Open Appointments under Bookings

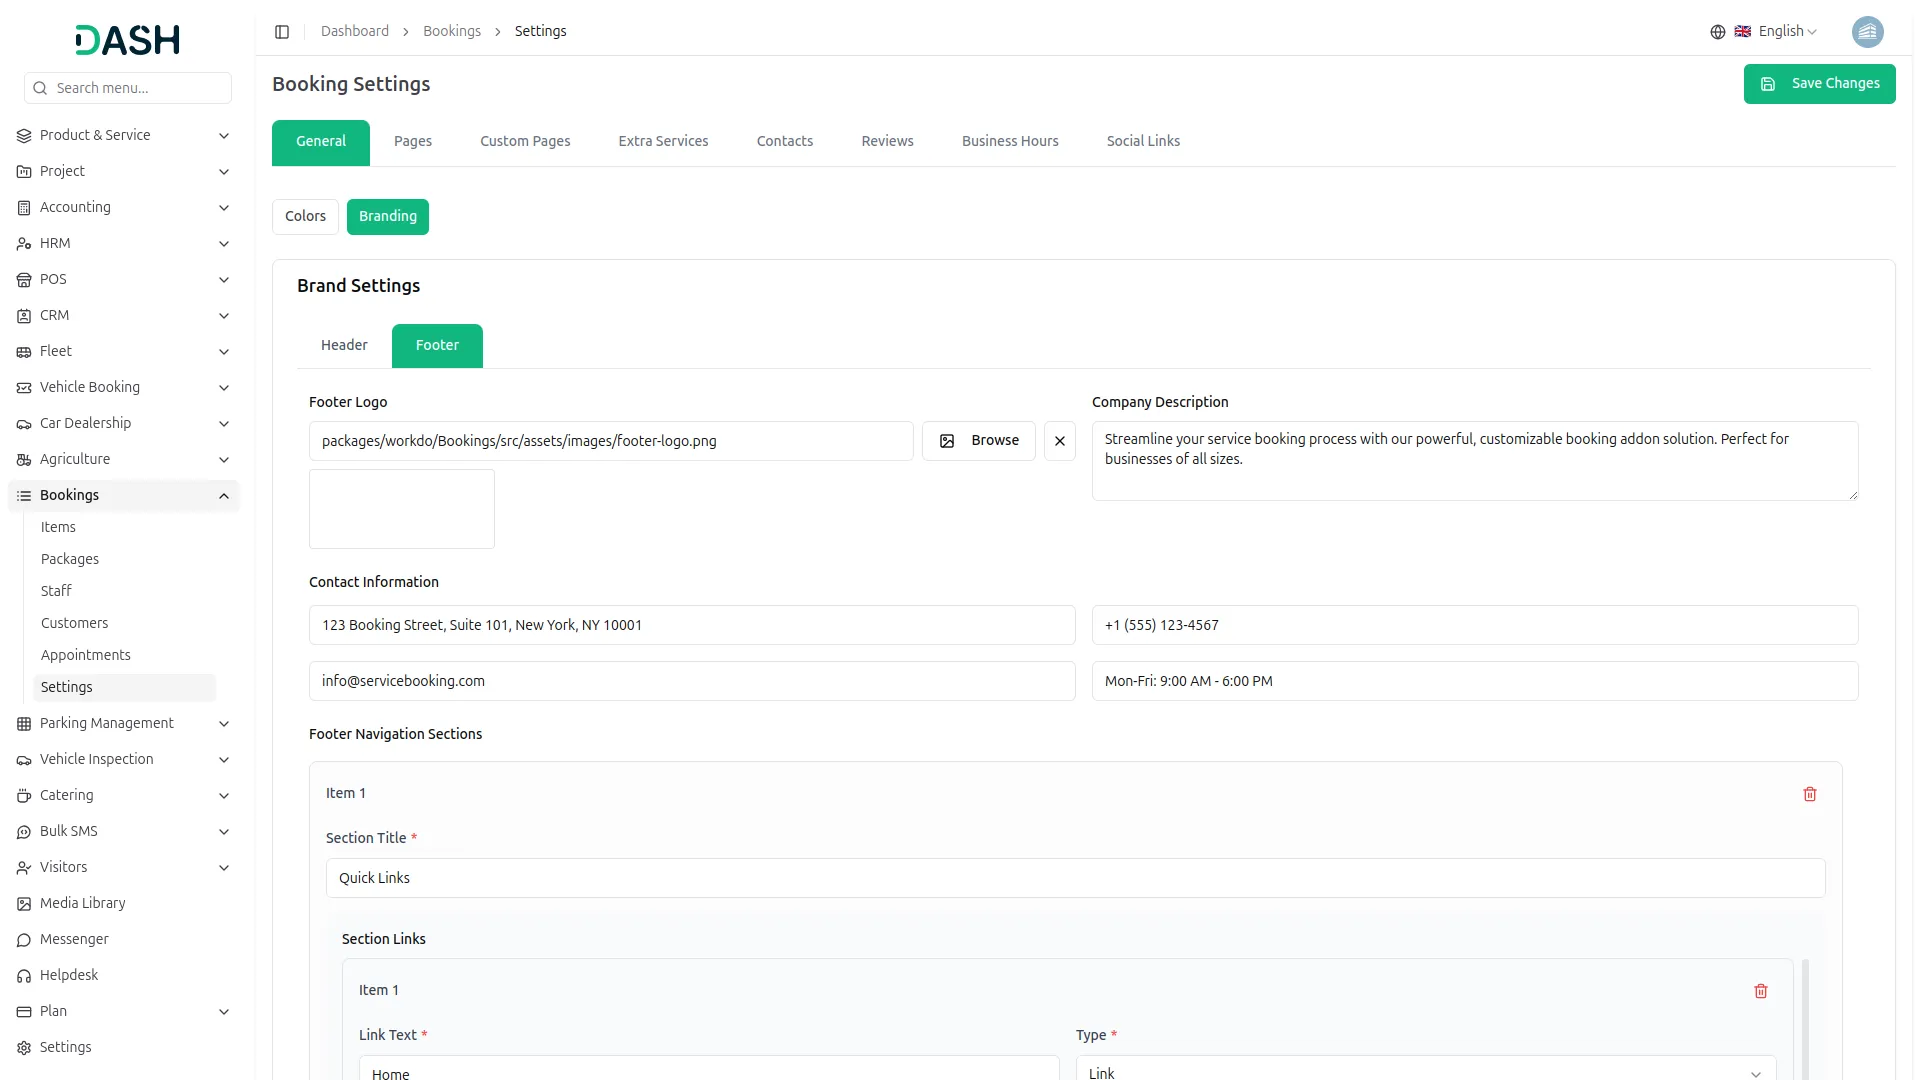[86, 656]
